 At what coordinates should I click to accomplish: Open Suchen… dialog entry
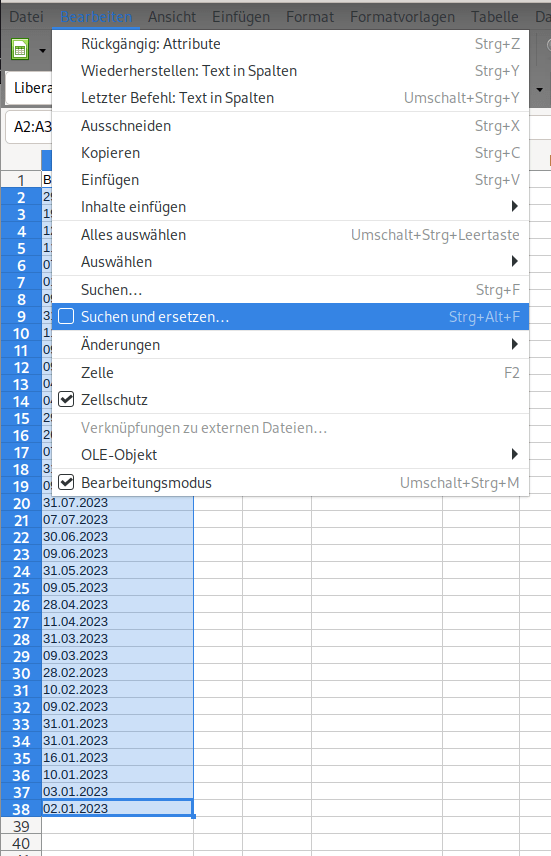coord(291,290)
